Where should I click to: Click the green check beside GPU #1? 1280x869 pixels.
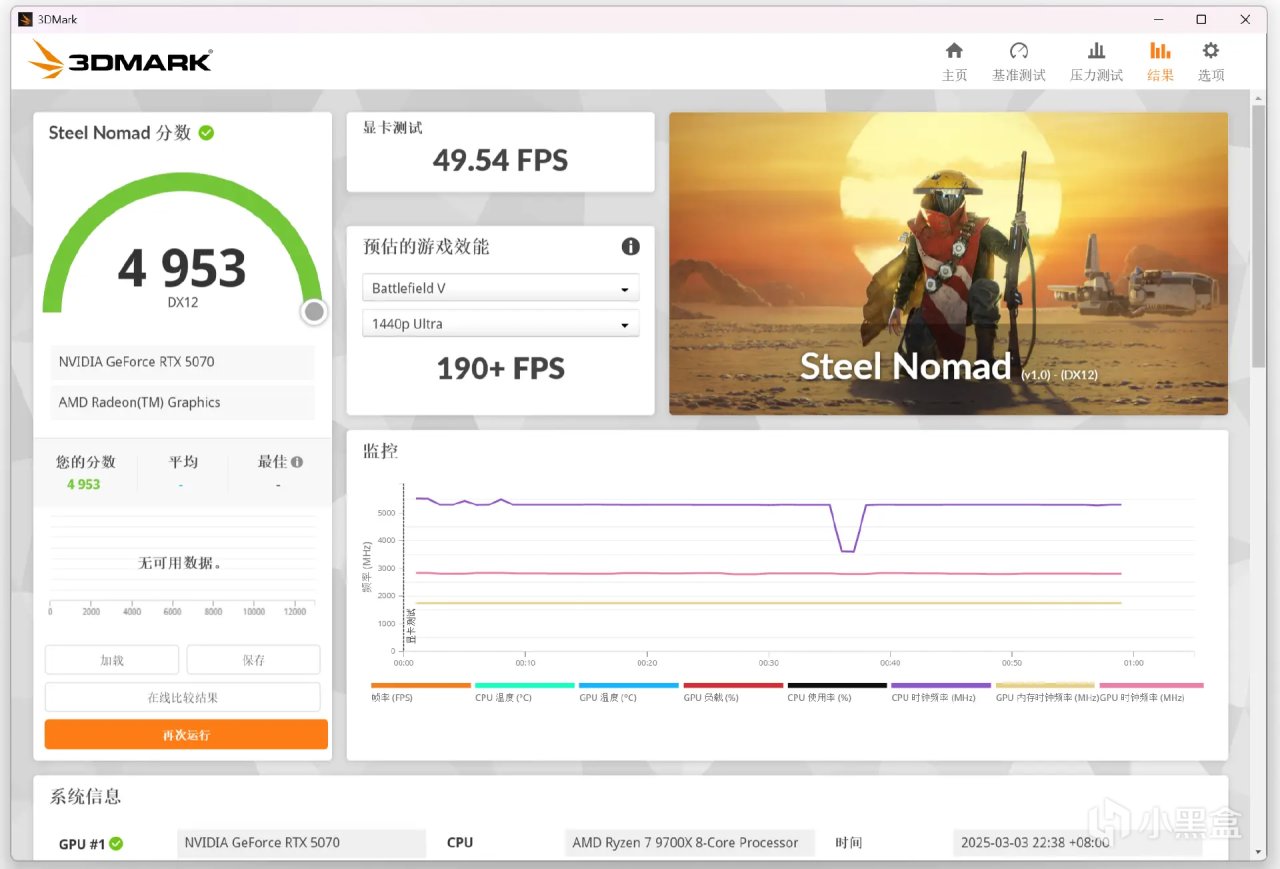116,843
